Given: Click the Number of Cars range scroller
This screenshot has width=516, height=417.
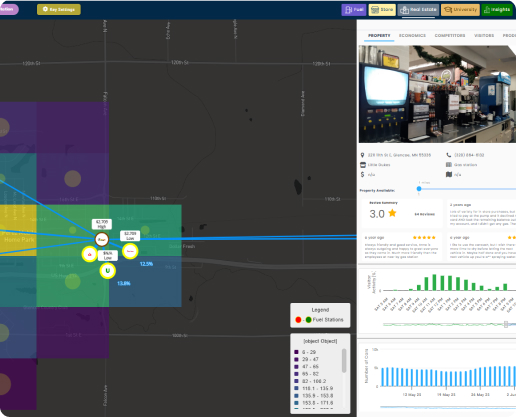Looking at the screenshot, I should click(x=448, y=407).
